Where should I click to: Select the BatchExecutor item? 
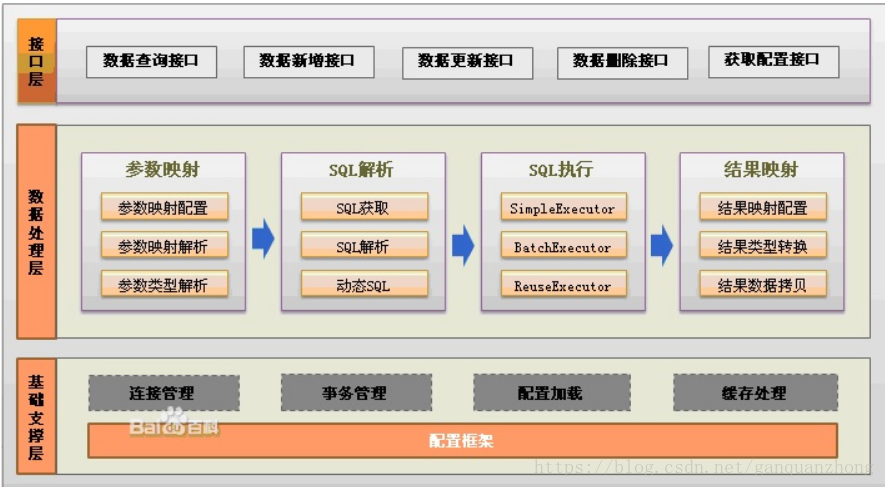(x=564, y=245)
